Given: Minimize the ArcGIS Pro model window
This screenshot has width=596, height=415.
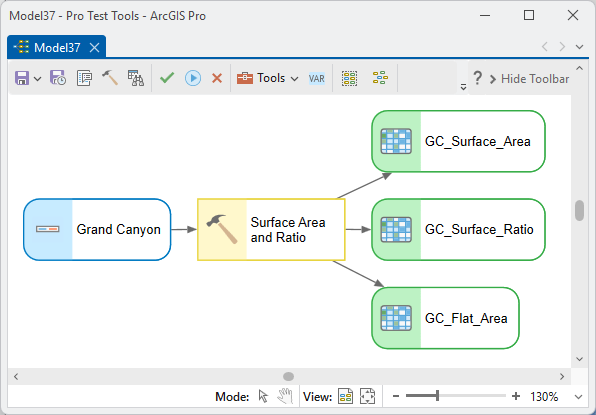Looking at the screenshot, I should pos(485,16).
